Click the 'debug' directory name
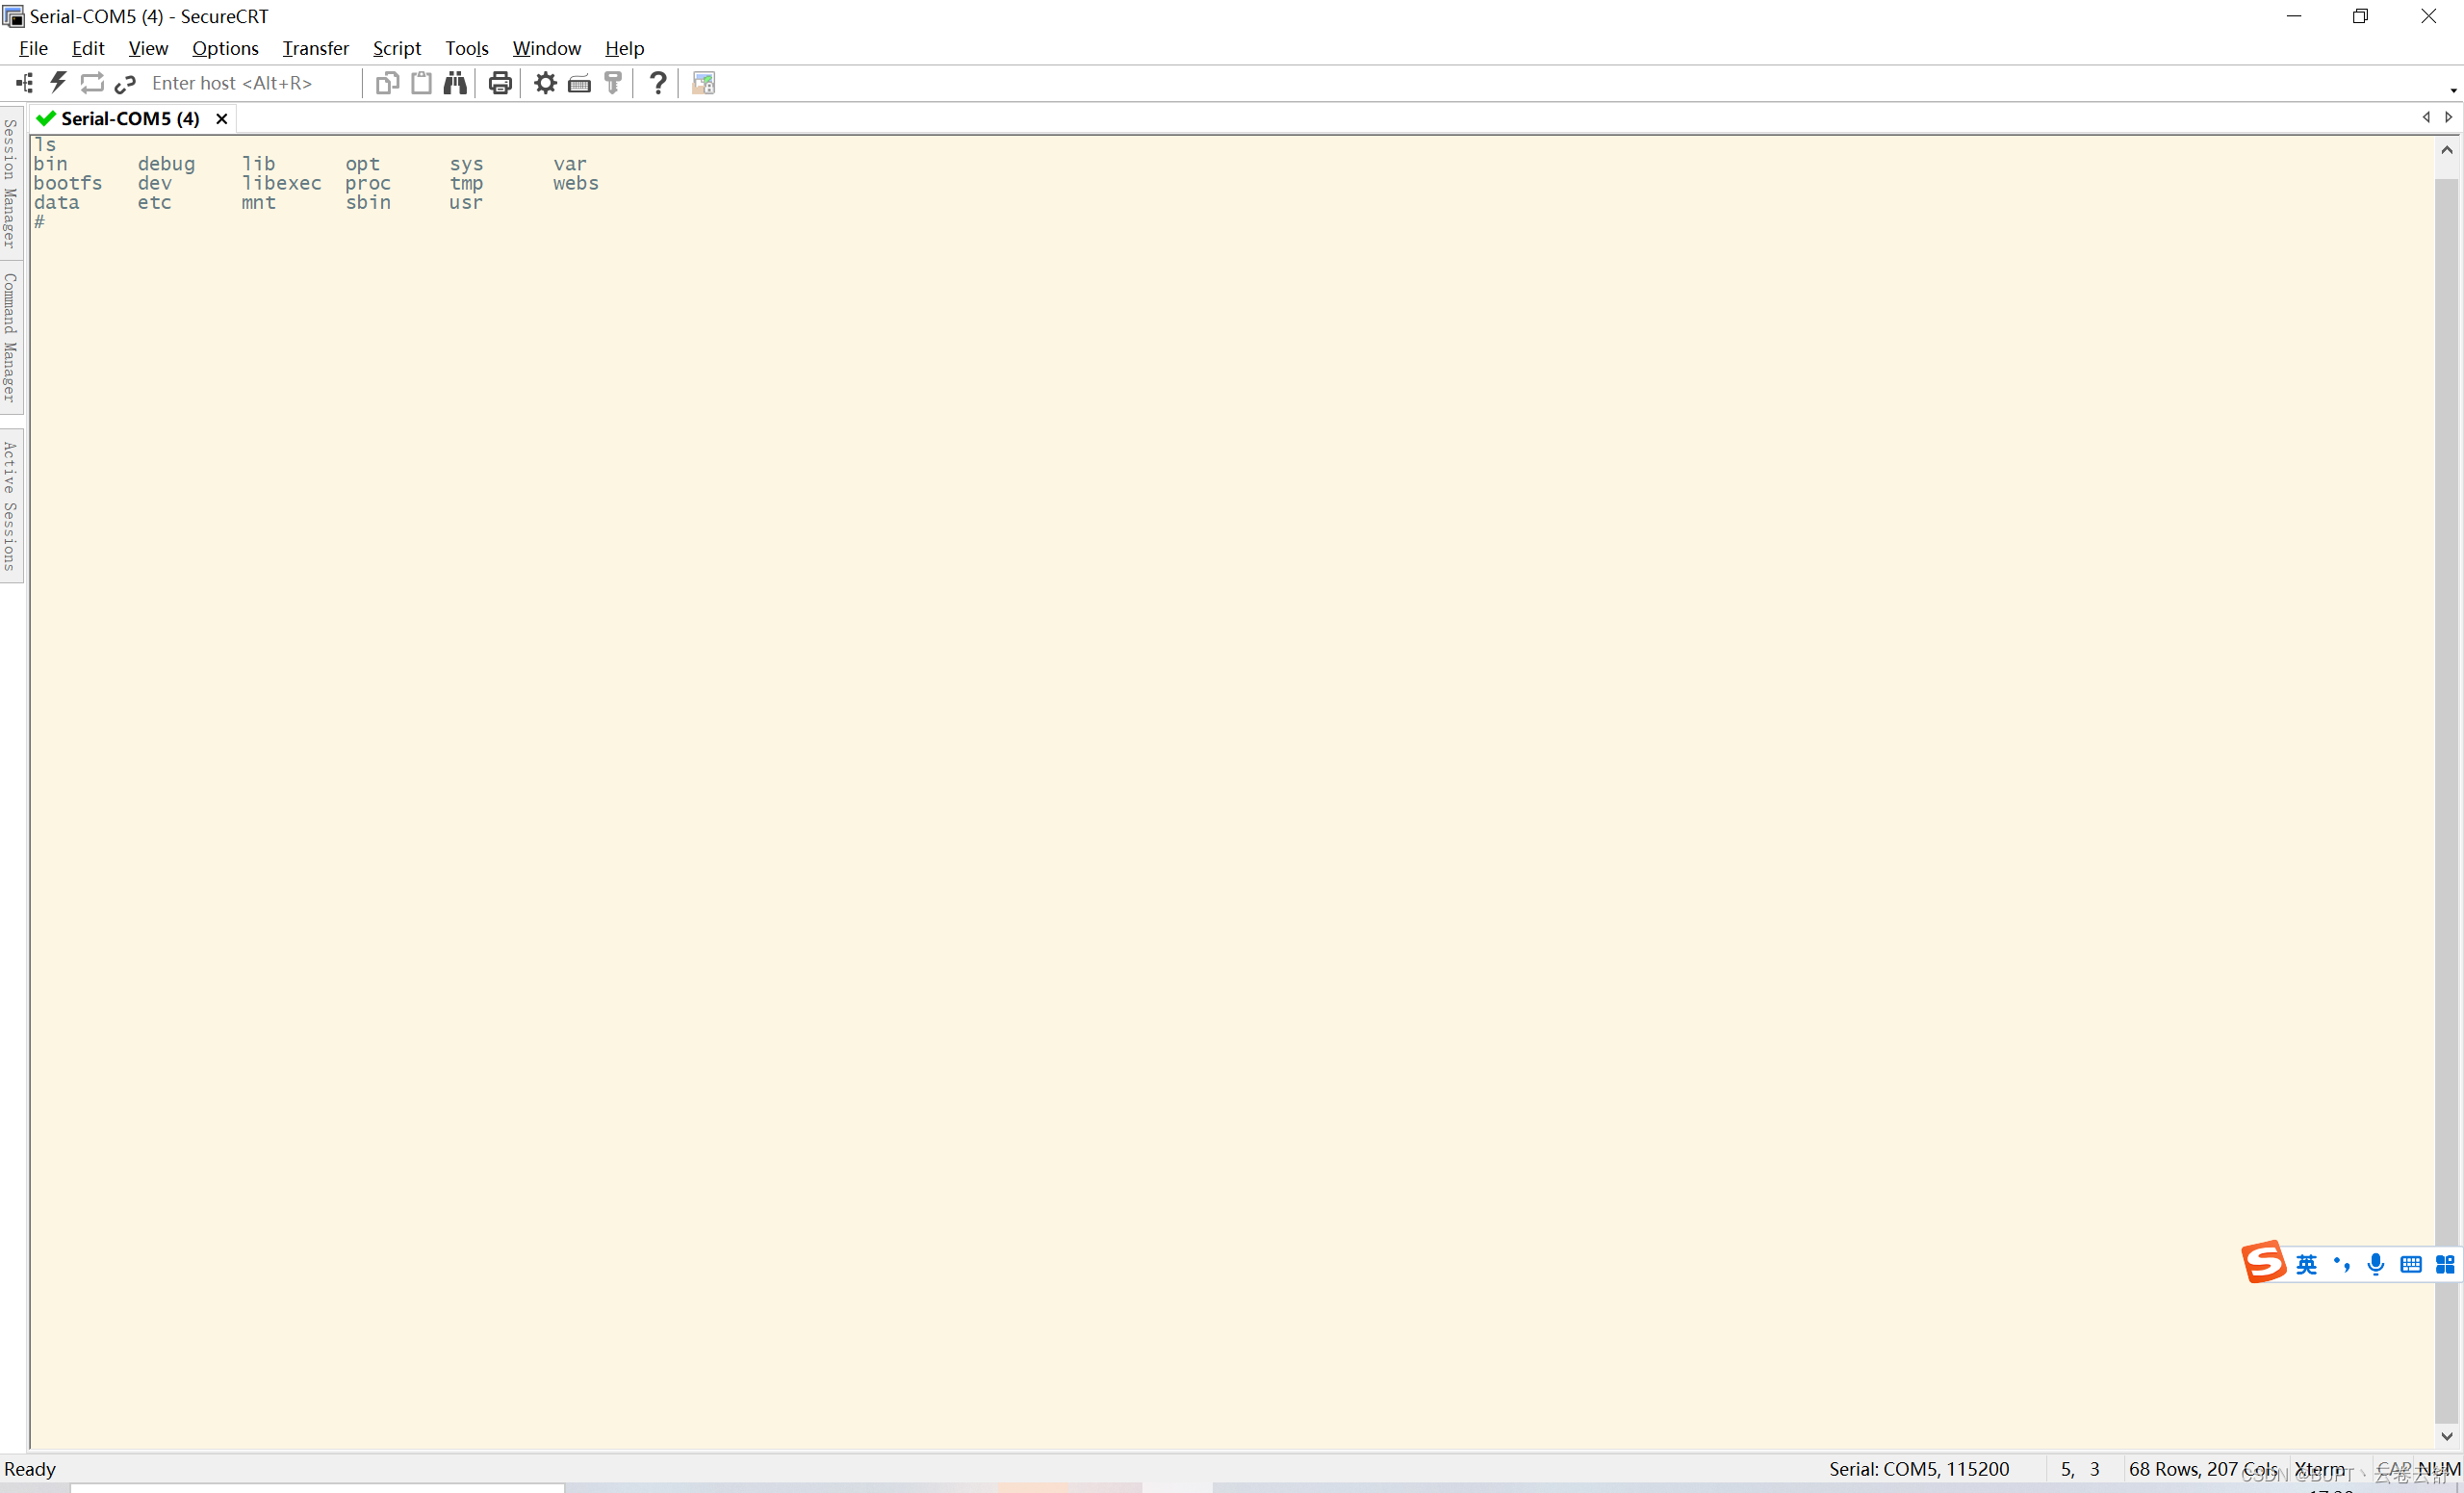The width and height of the screenshot is (2464, 1493). [x=166, y=164]
